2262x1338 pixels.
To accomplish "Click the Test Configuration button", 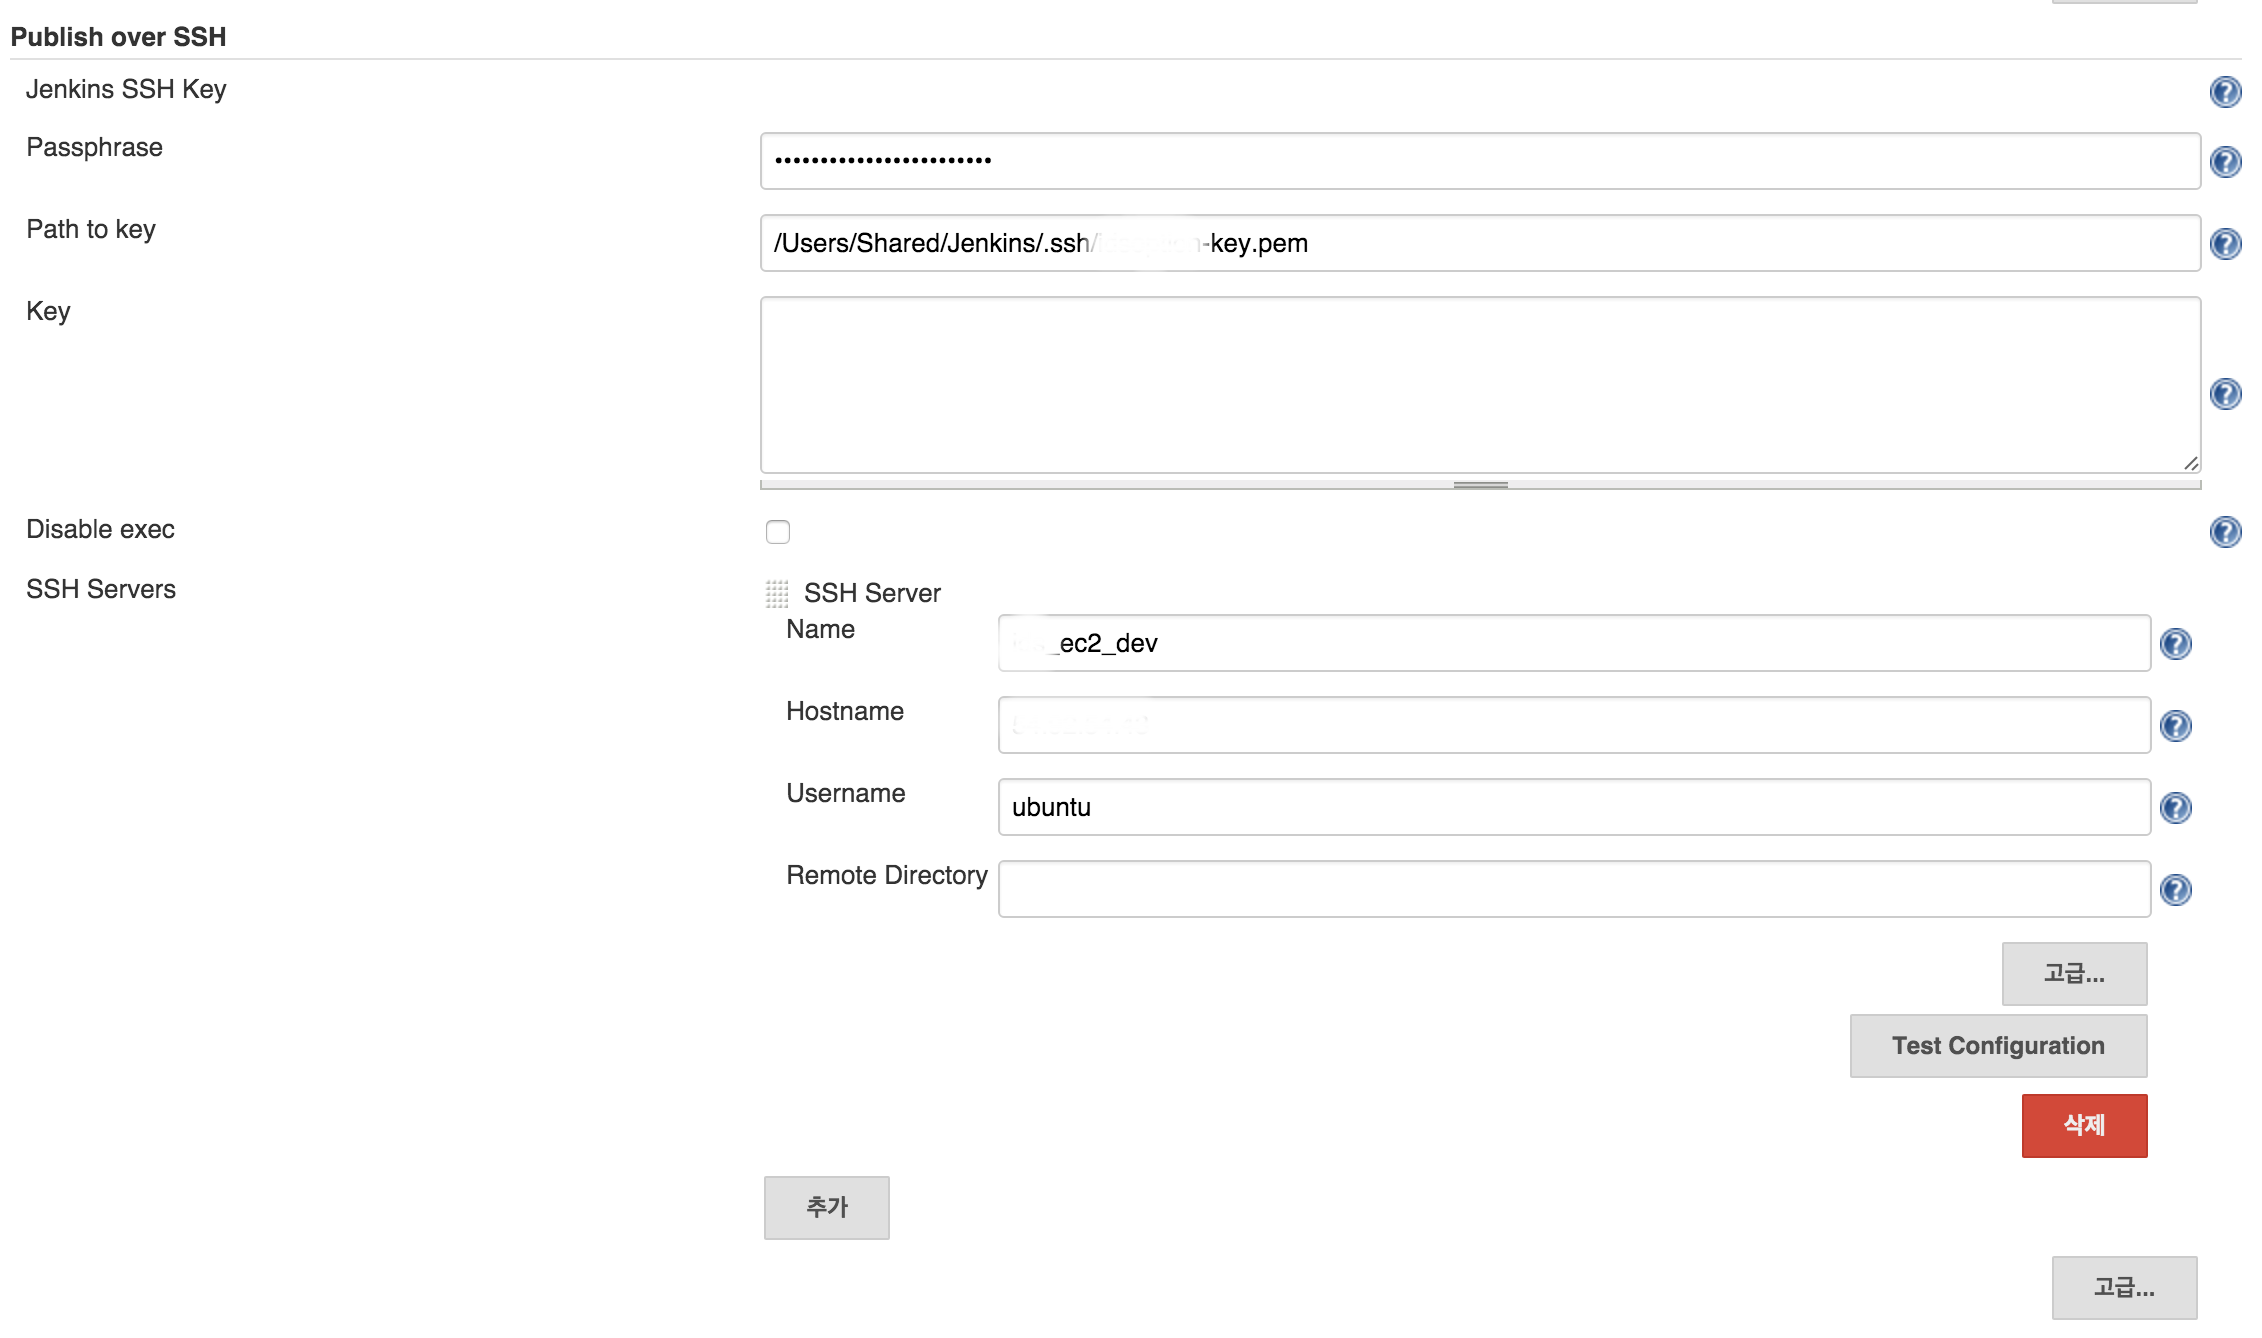I will click(x=1998, y=1046).
